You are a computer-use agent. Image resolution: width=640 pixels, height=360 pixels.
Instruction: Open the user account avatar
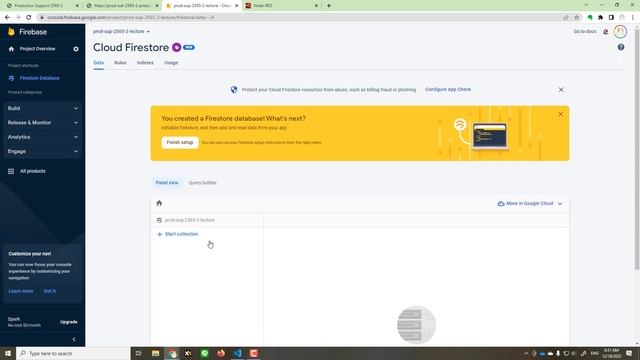tap(620, 31)
